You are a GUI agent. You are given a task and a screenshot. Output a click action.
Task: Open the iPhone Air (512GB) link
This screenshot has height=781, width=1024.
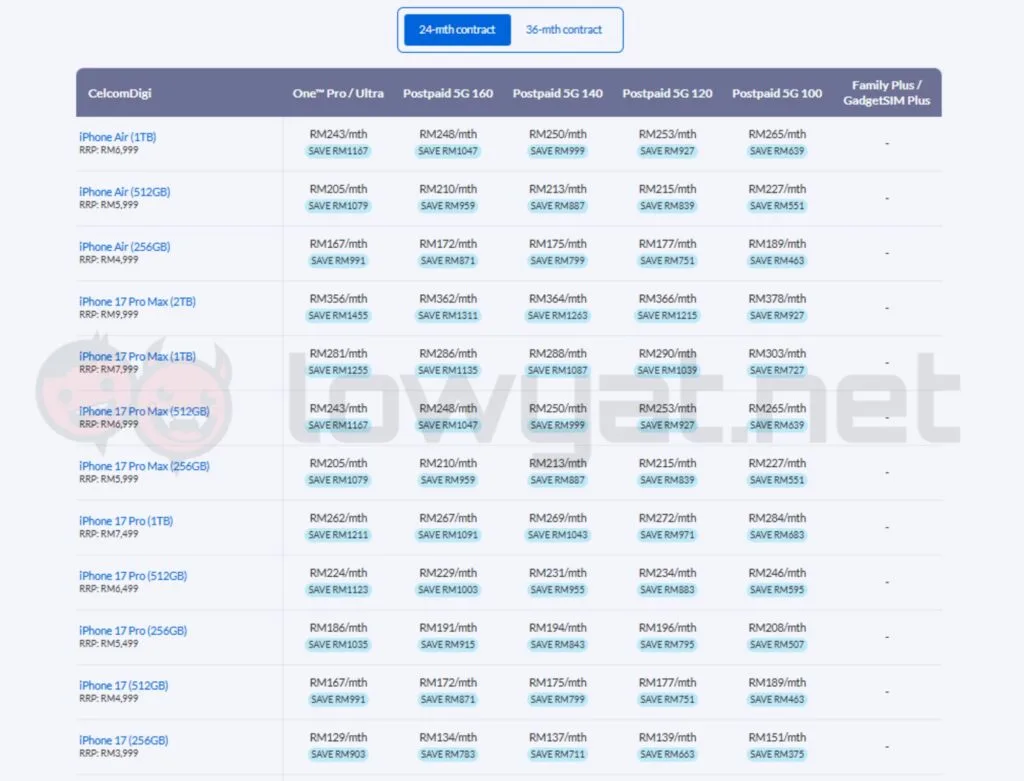[125, 192]
